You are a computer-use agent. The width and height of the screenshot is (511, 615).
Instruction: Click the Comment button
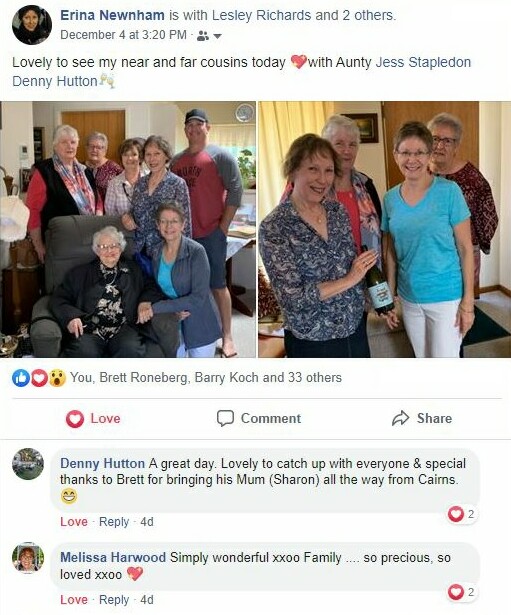(x=259, y=418)
